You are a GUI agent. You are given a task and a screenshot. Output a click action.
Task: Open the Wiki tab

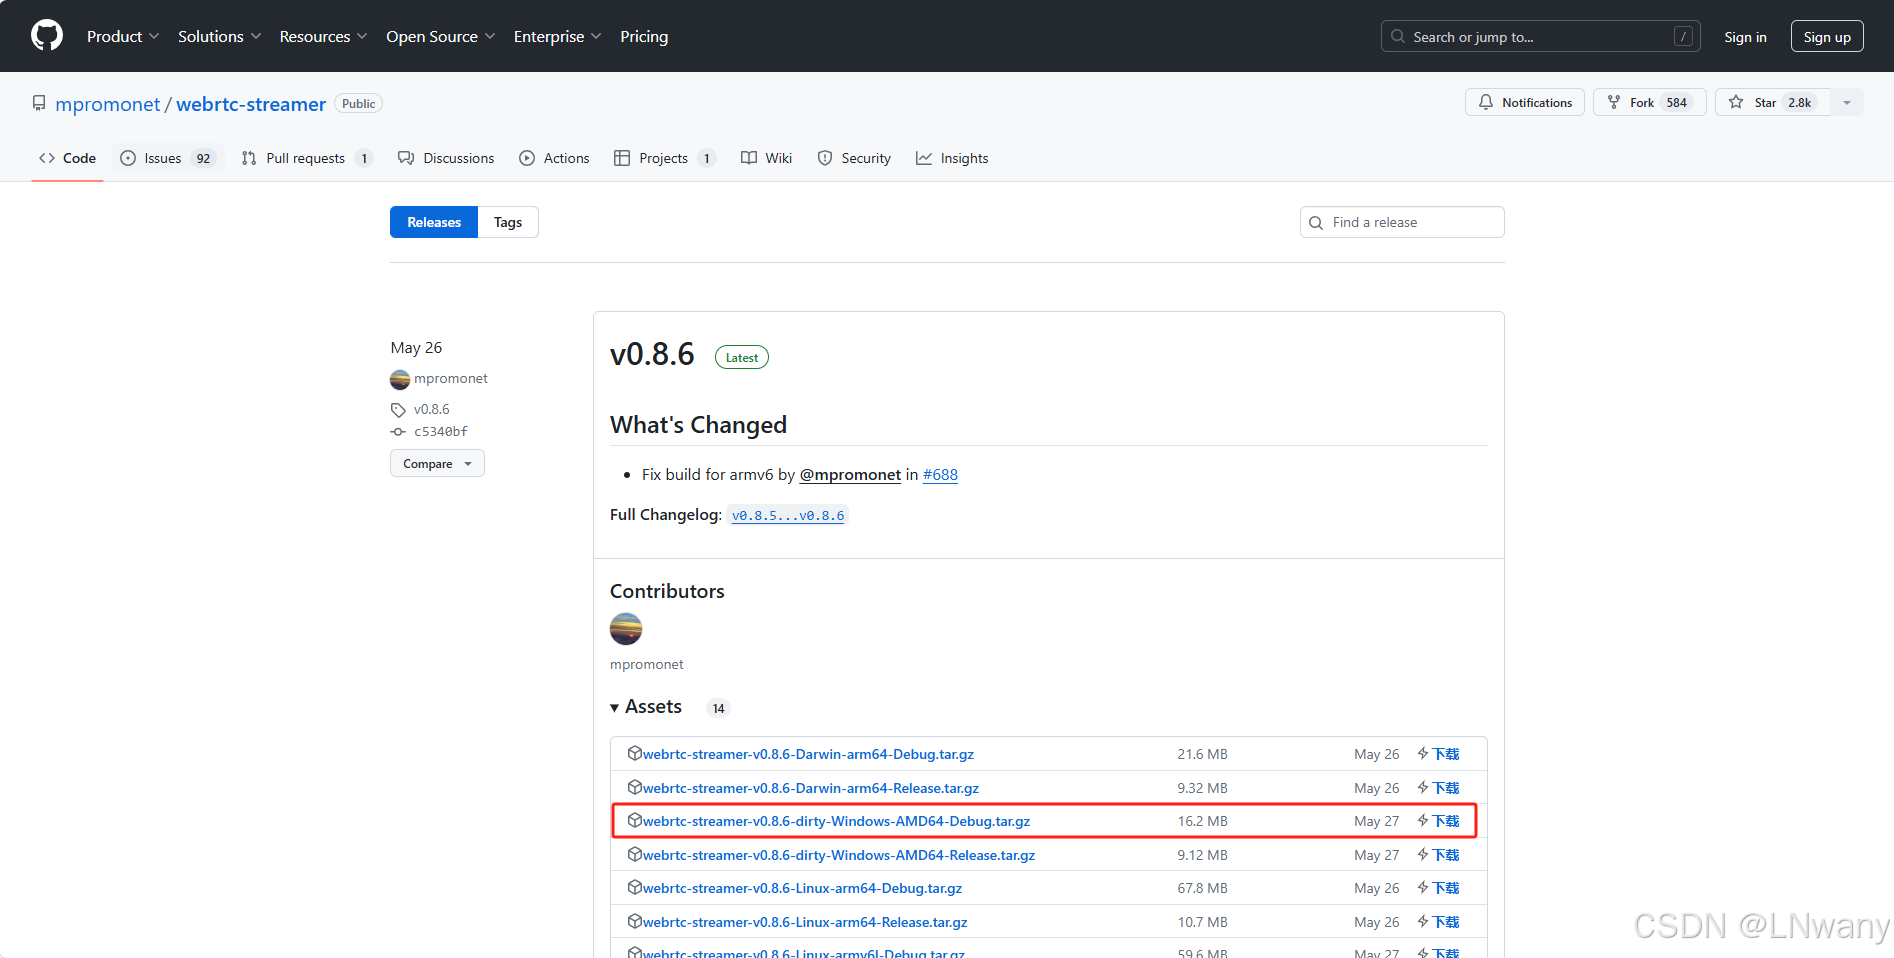(x=766, y=158)
